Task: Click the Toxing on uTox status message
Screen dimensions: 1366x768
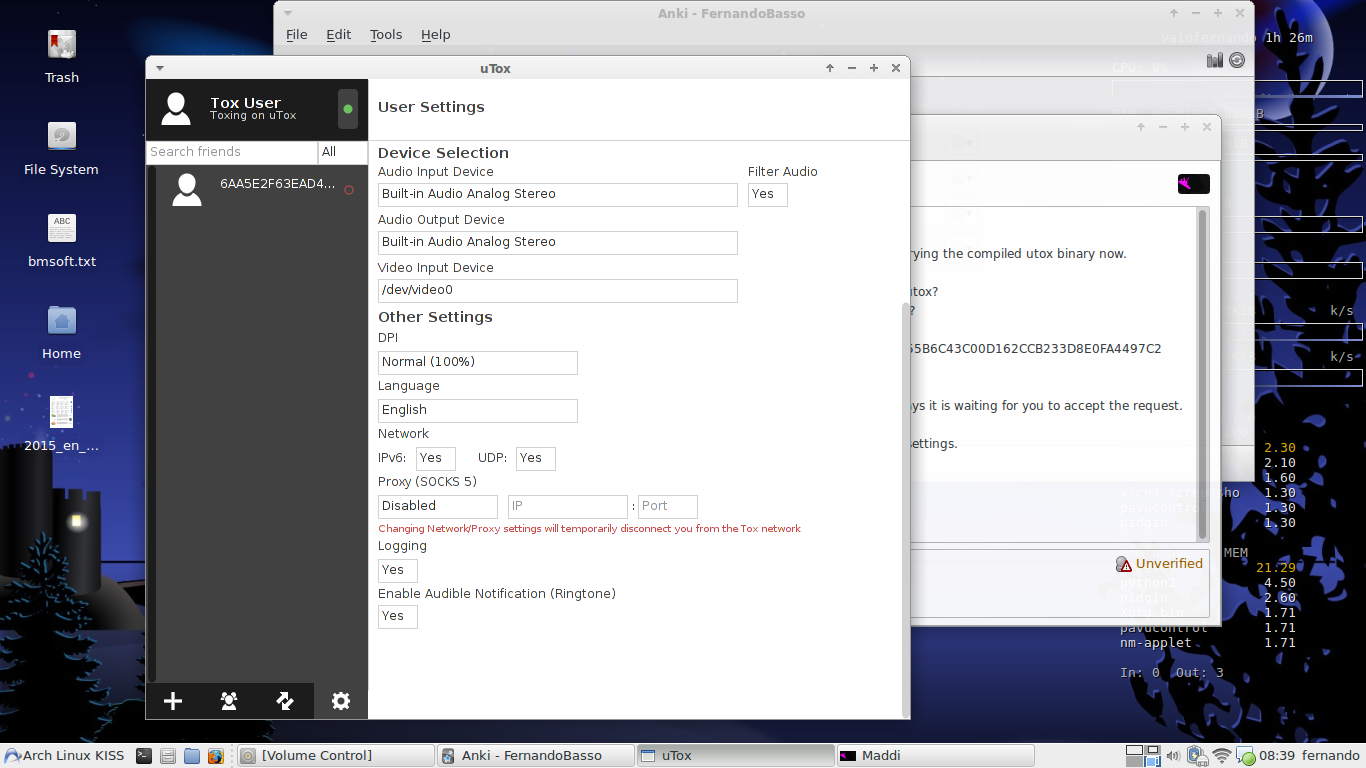Action: tap(253, 116)
